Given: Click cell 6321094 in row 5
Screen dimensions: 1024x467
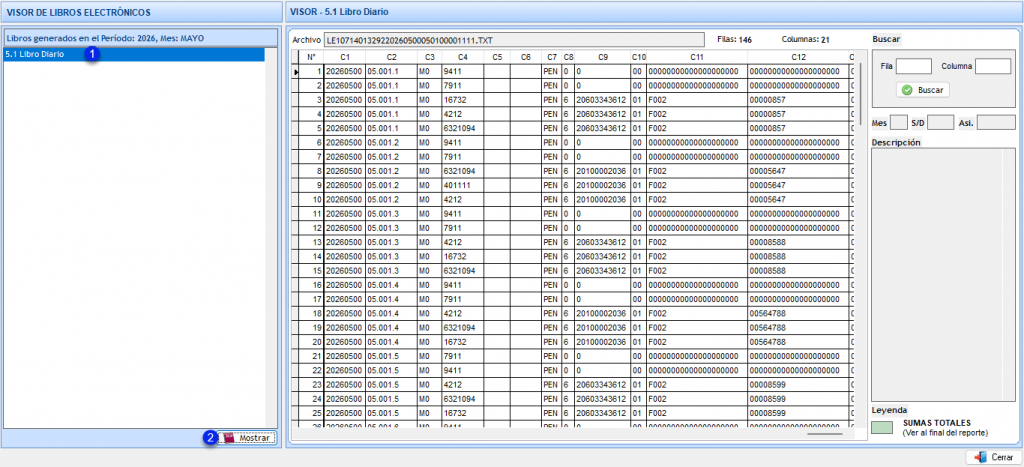Looking at the screenshot, I should pos(462,129).
